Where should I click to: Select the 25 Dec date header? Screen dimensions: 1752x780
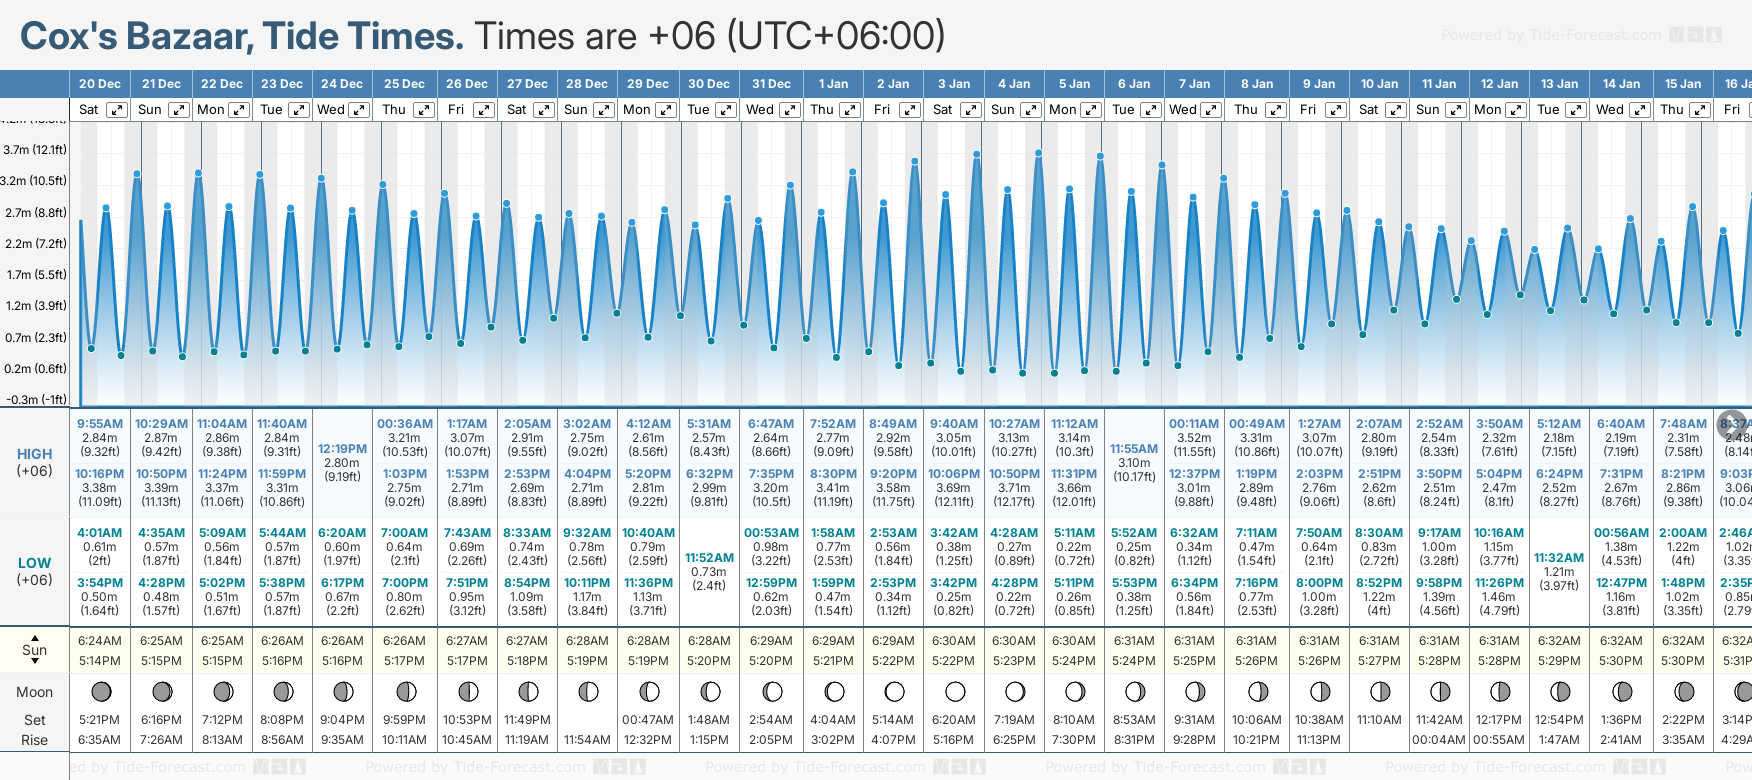point(404,84)
